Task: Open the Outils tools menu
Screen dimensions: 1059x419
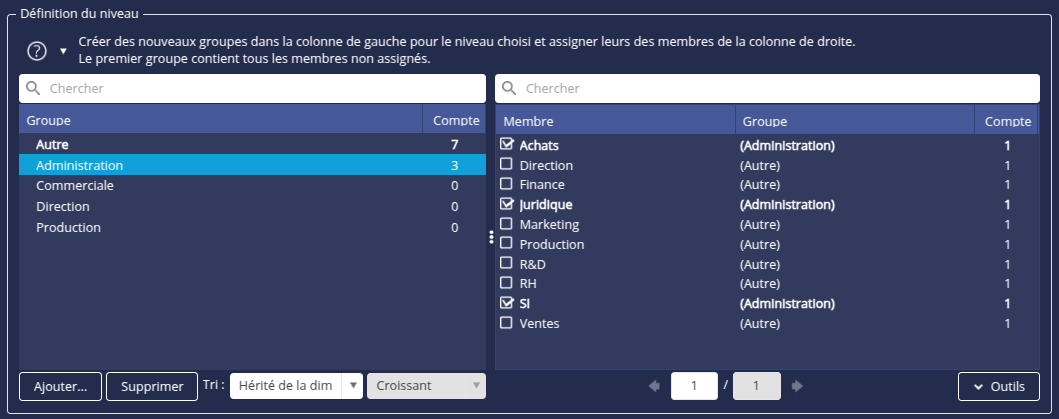Action: (x=998, y=386)
